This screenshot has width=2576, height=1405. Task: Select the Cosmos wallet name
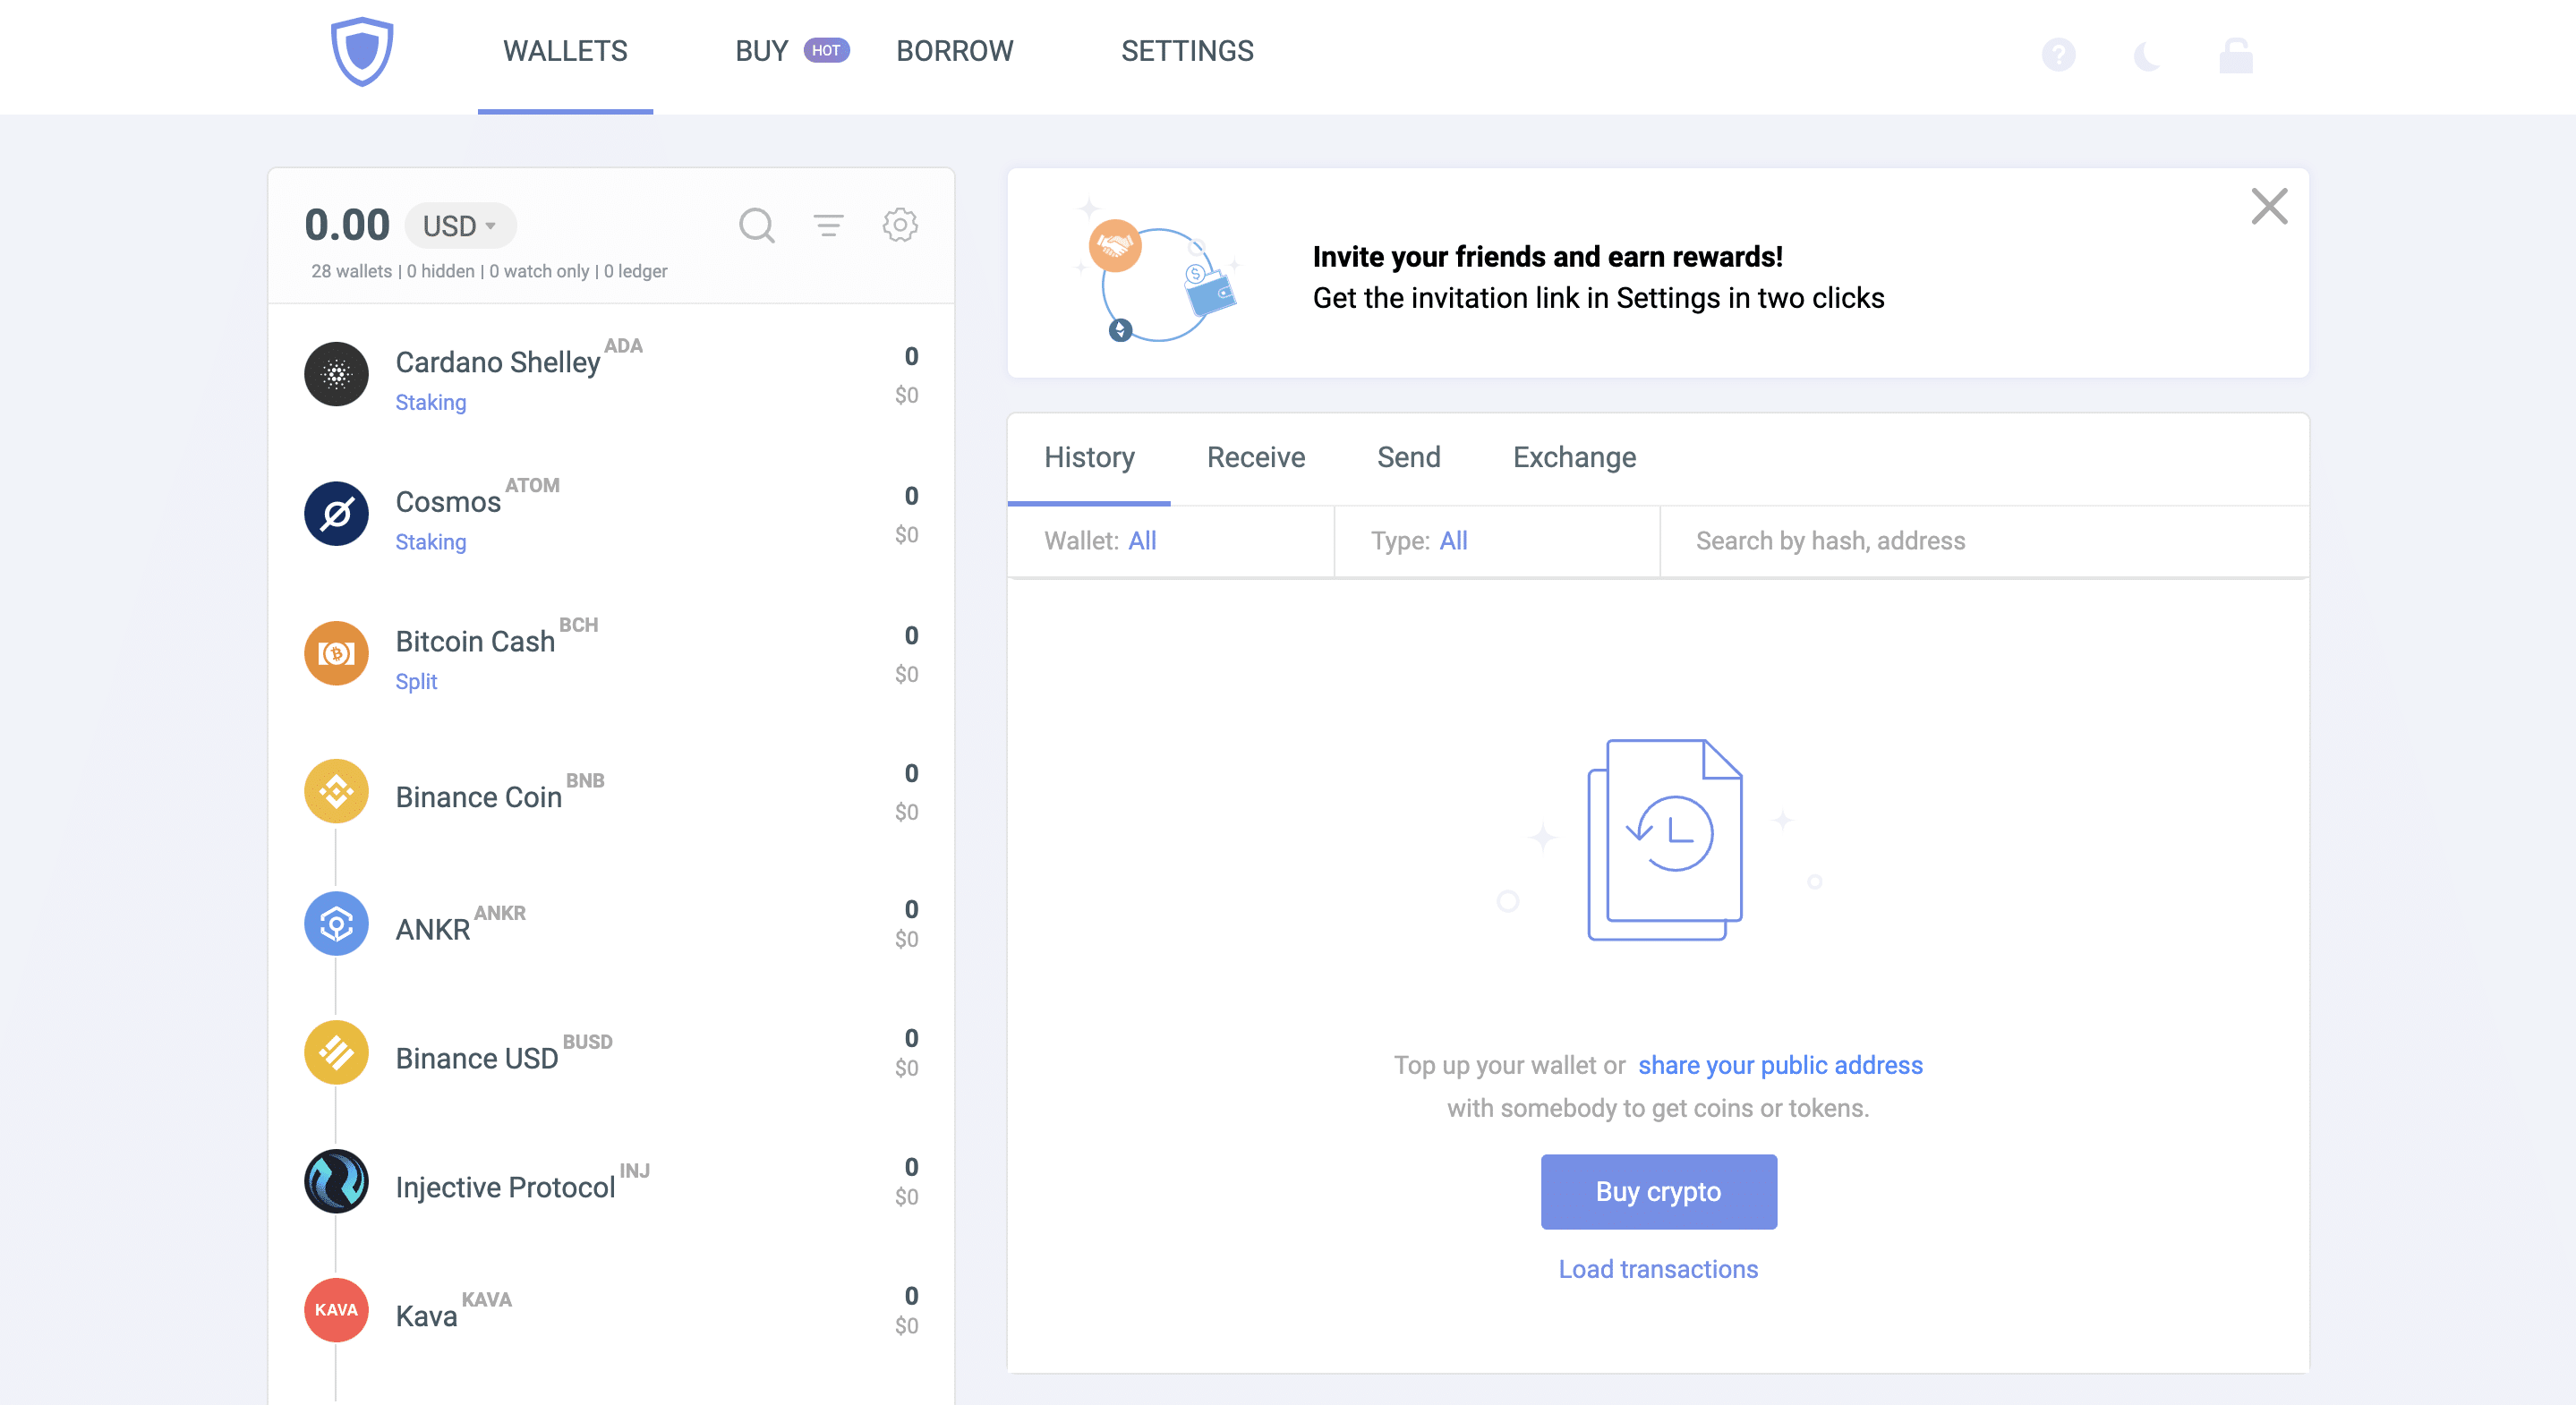click(448, 502)
